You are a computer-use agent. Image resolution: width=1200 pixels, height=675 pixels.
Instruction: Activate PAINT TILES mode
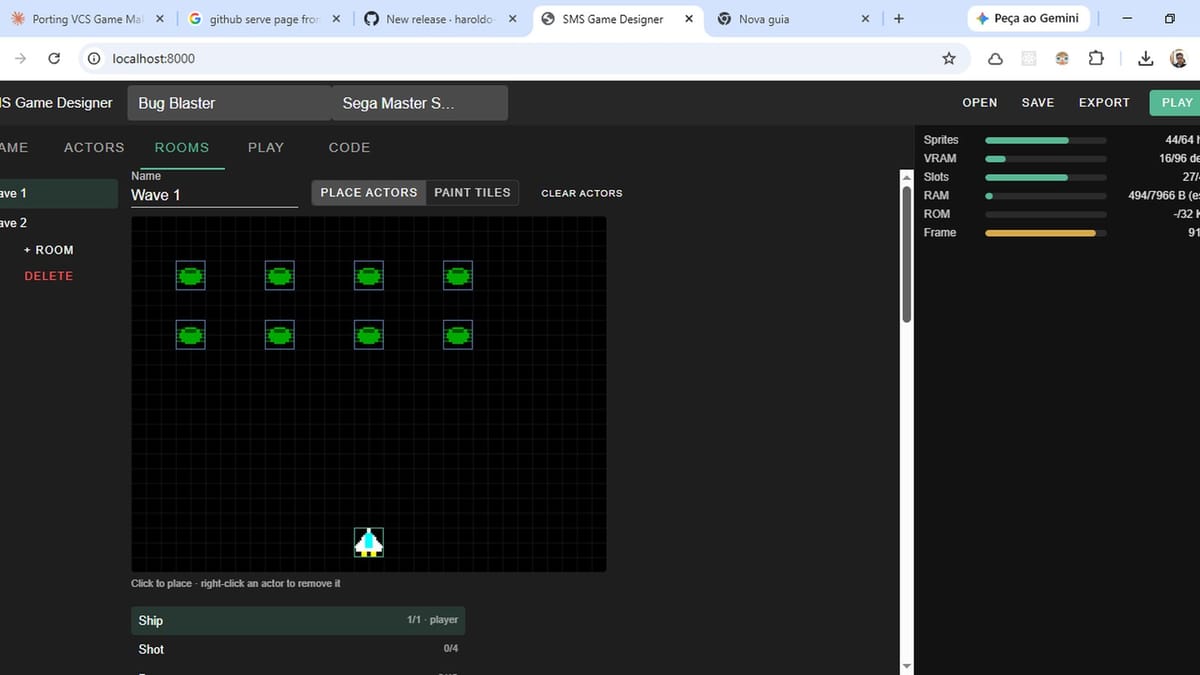coord(472,193)
